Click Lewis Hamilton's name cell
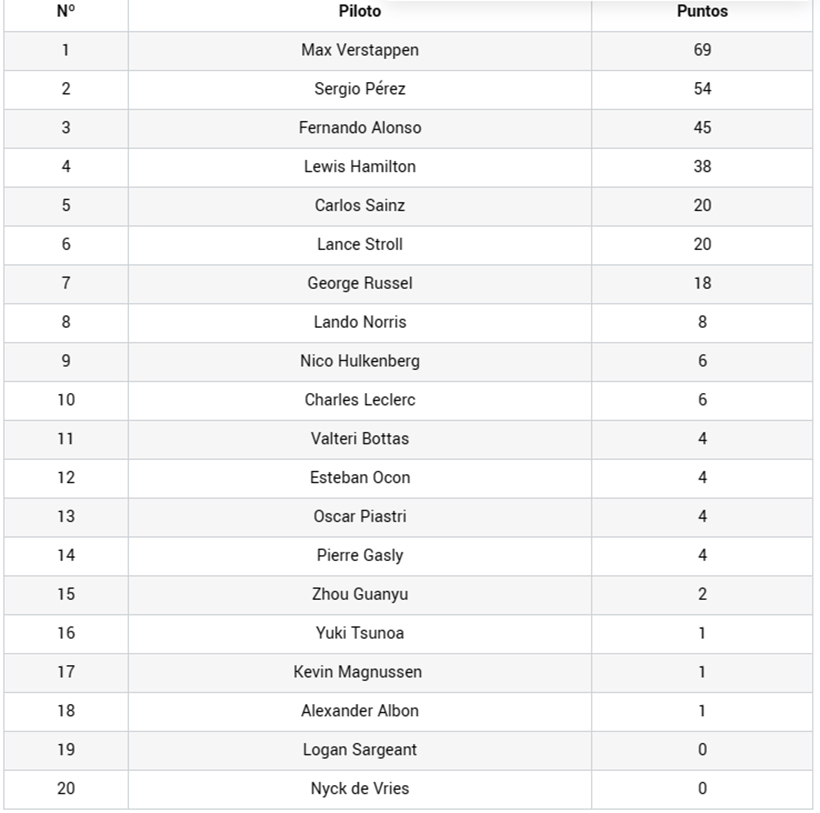 [359, 167]
